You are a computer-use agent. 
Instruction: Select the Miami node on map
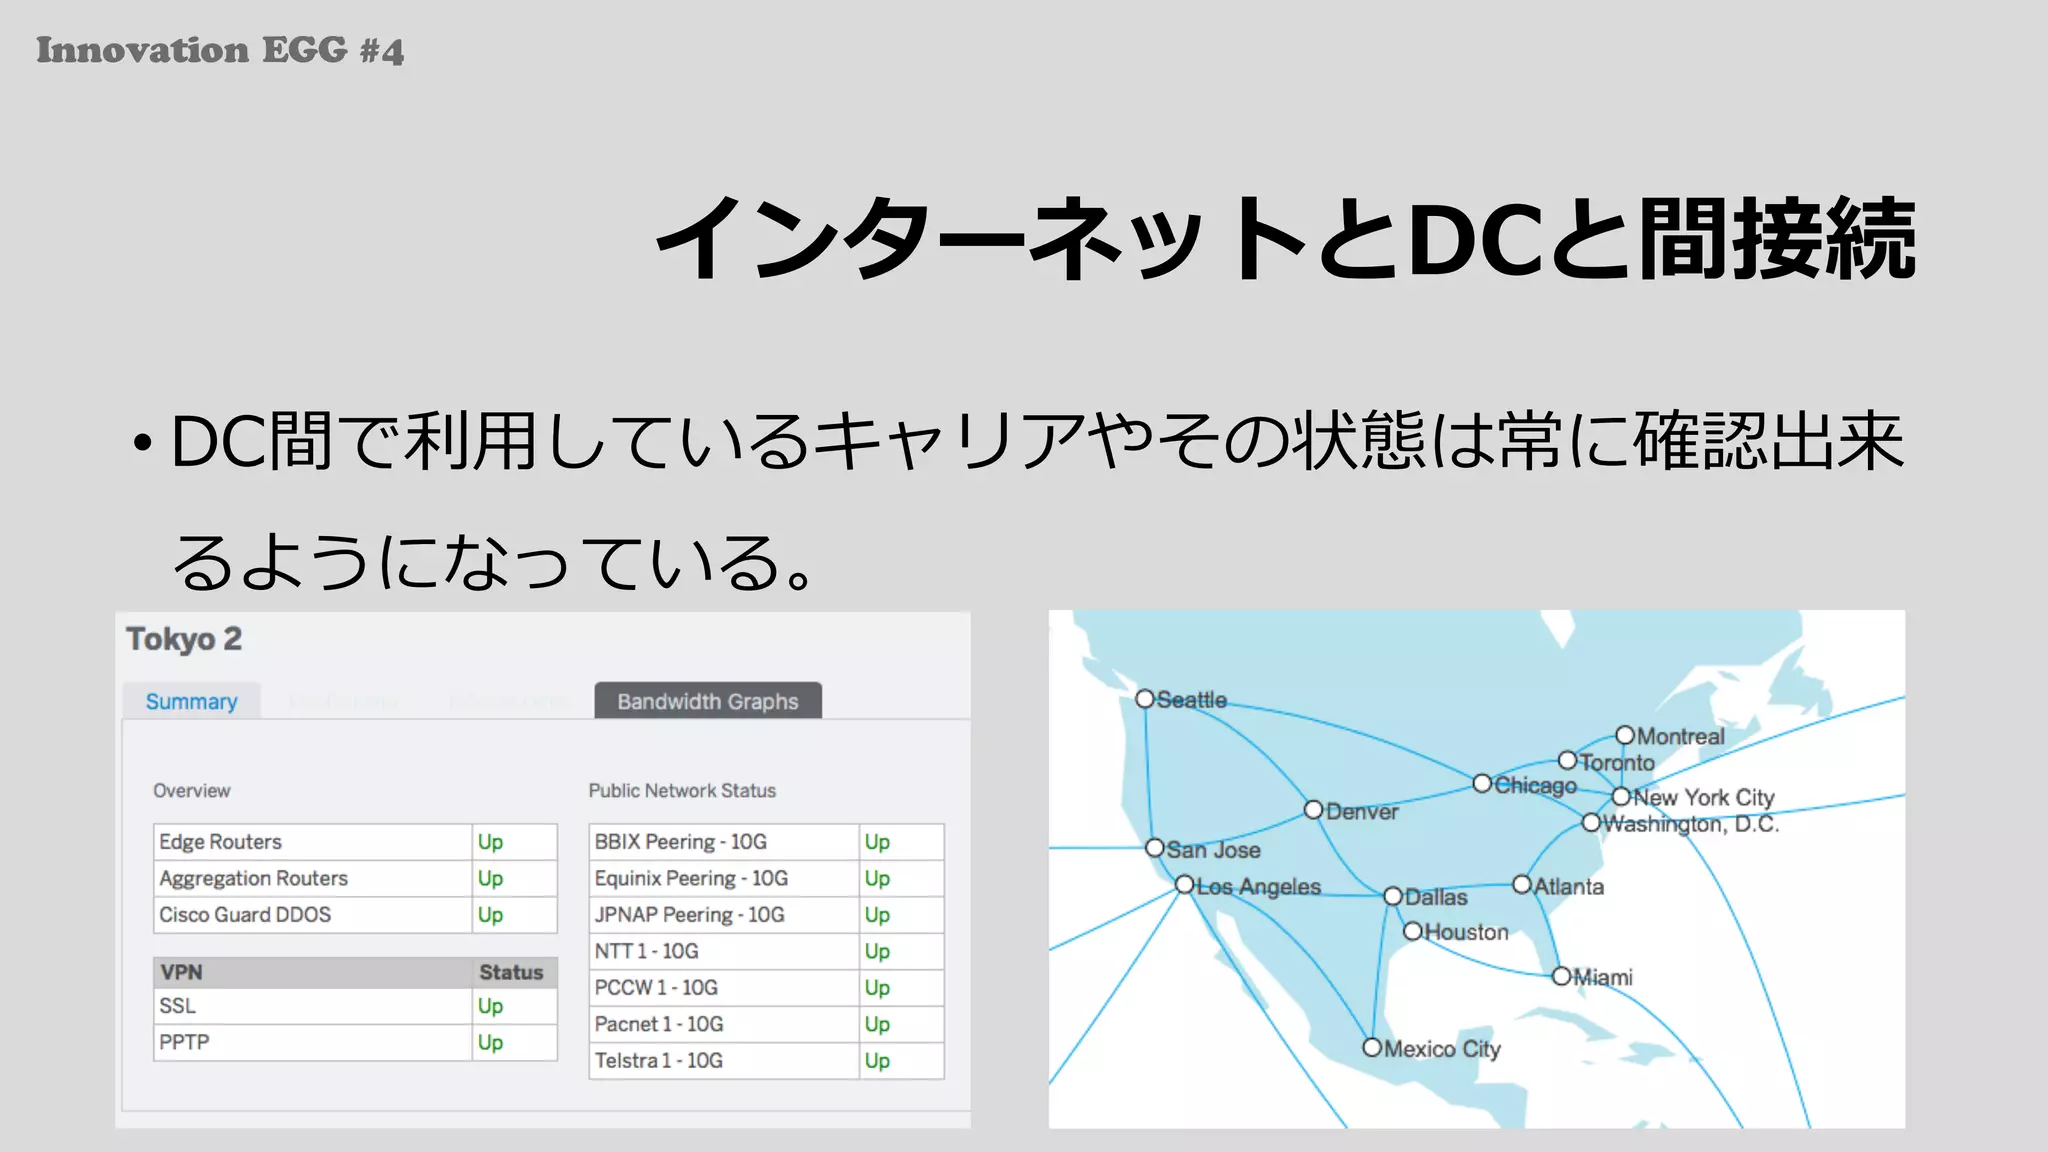coord(1561,975)
